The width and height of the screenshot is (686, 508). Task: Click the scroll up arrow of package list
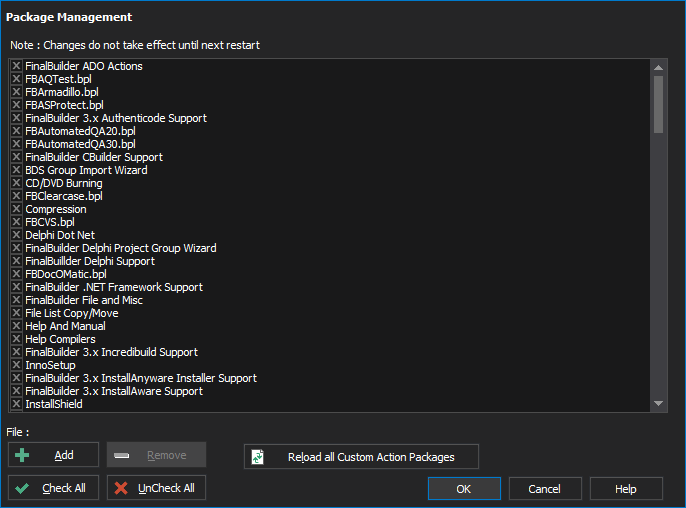[x=658, y=67]
